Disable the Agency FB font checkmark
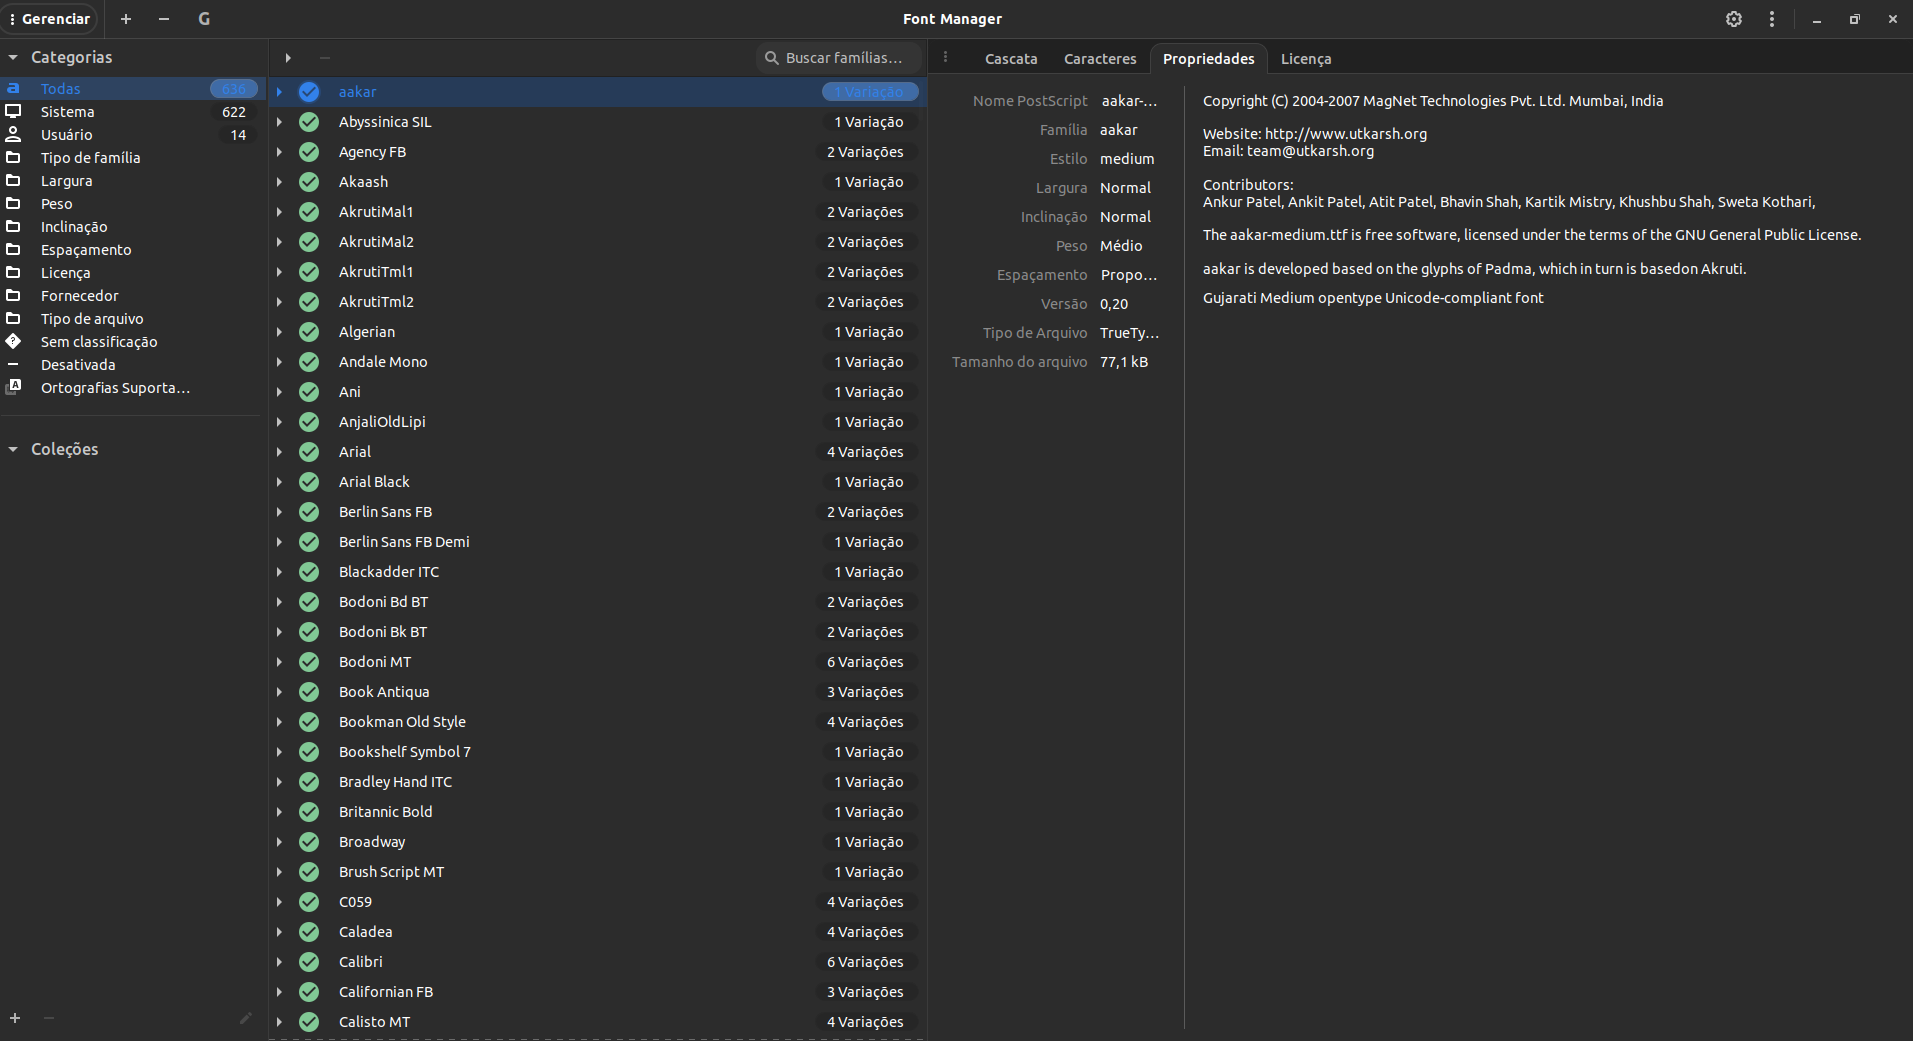This screenshot has width=1913, height=1041. 309,152
